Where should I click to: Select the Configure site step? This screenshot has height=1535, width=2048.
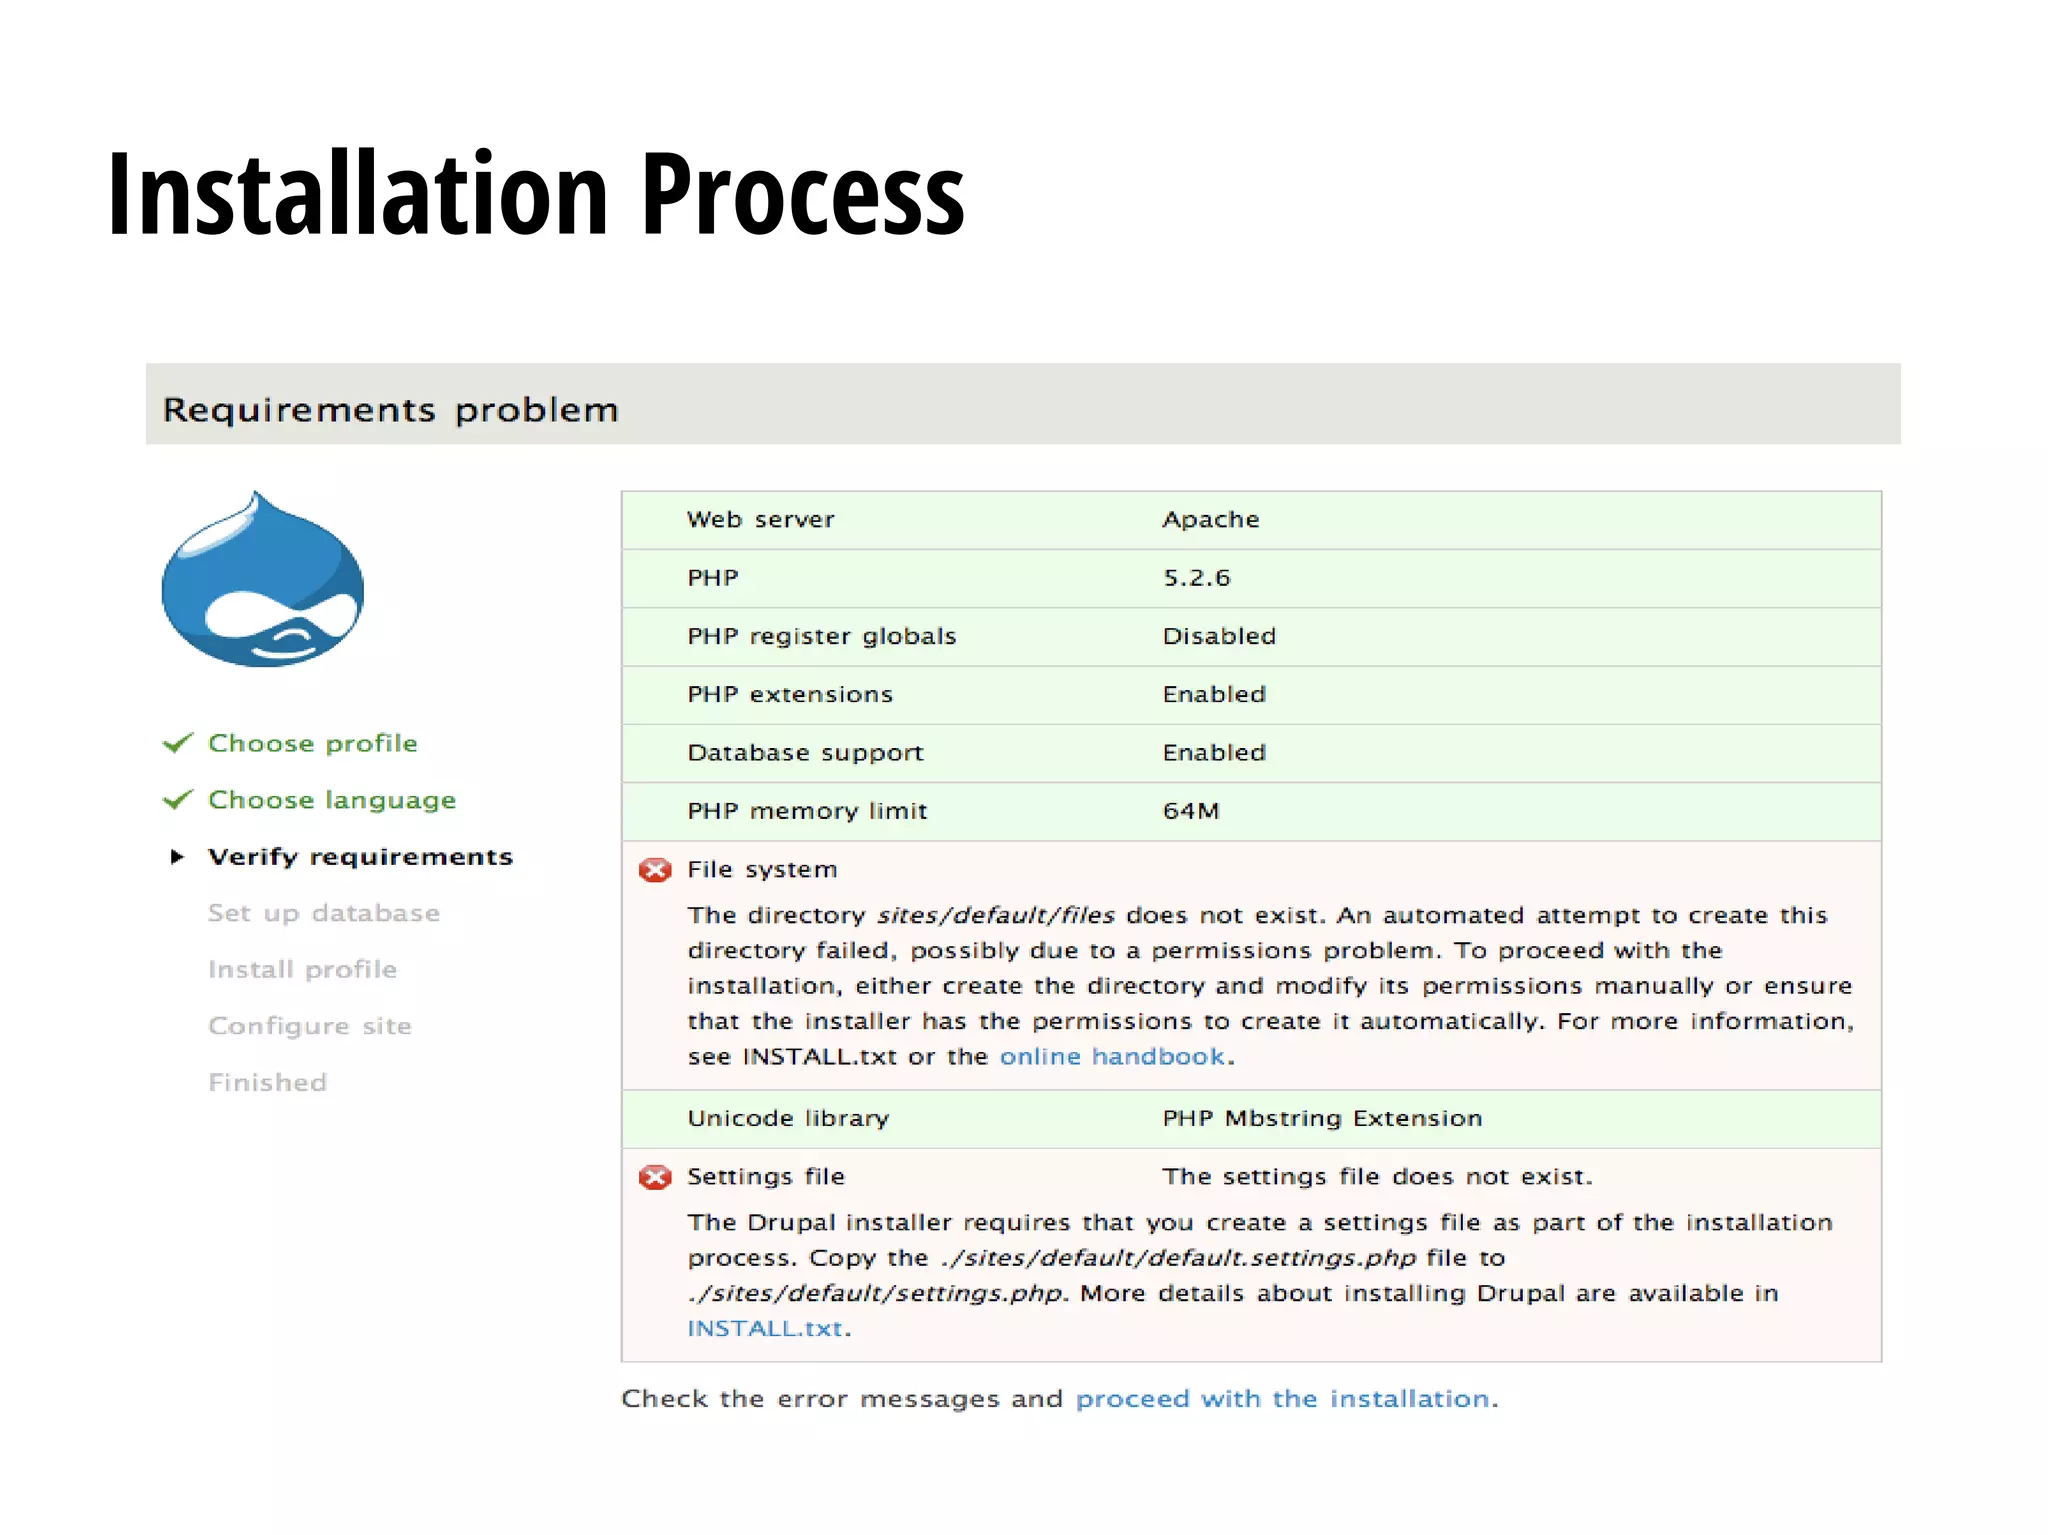click(x=309, y=1026)
